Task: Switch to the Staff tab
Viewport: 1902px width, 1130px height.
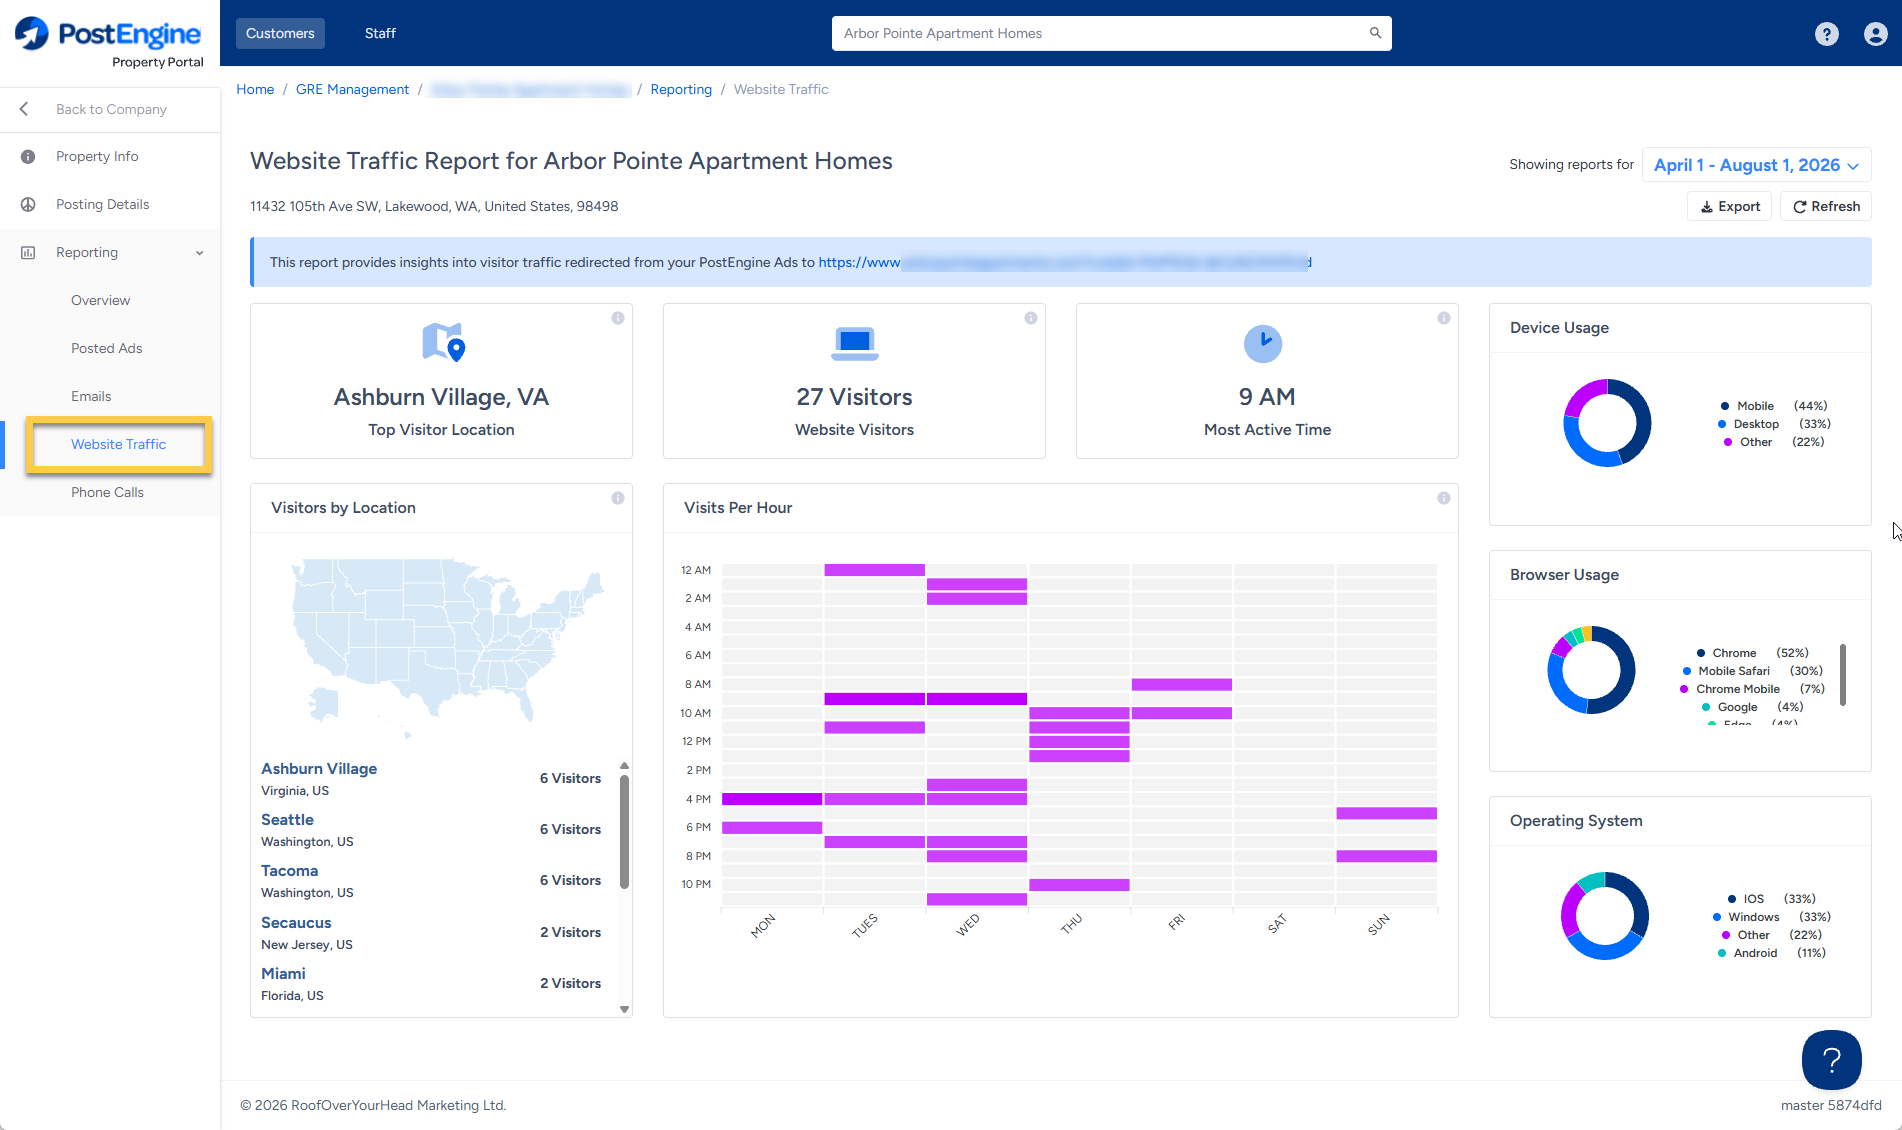Action: [x=380, y=33]
